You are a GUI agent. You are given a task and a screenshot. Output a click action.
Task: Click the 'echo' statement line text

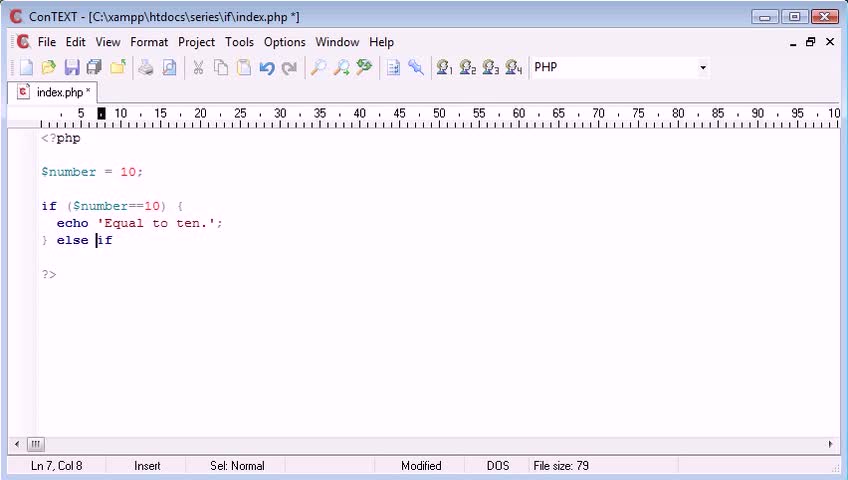click(x=140, y=223)
